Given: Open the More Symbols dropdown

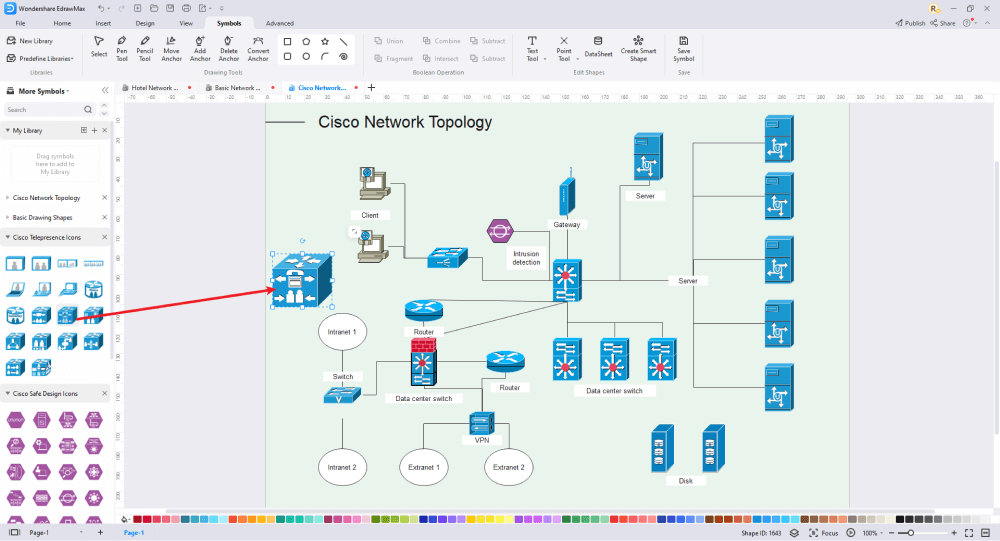Looking at the screenshot, I should (43, 91).
